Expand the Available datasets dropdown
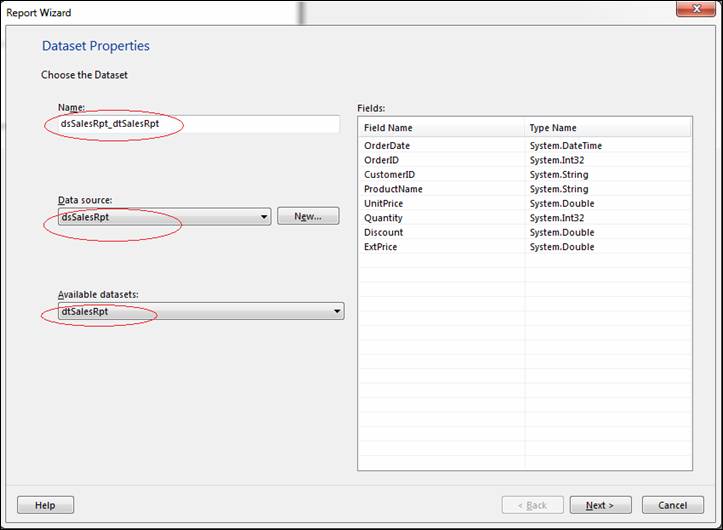Viewport: 723px width, 530px height. point(201,311)
